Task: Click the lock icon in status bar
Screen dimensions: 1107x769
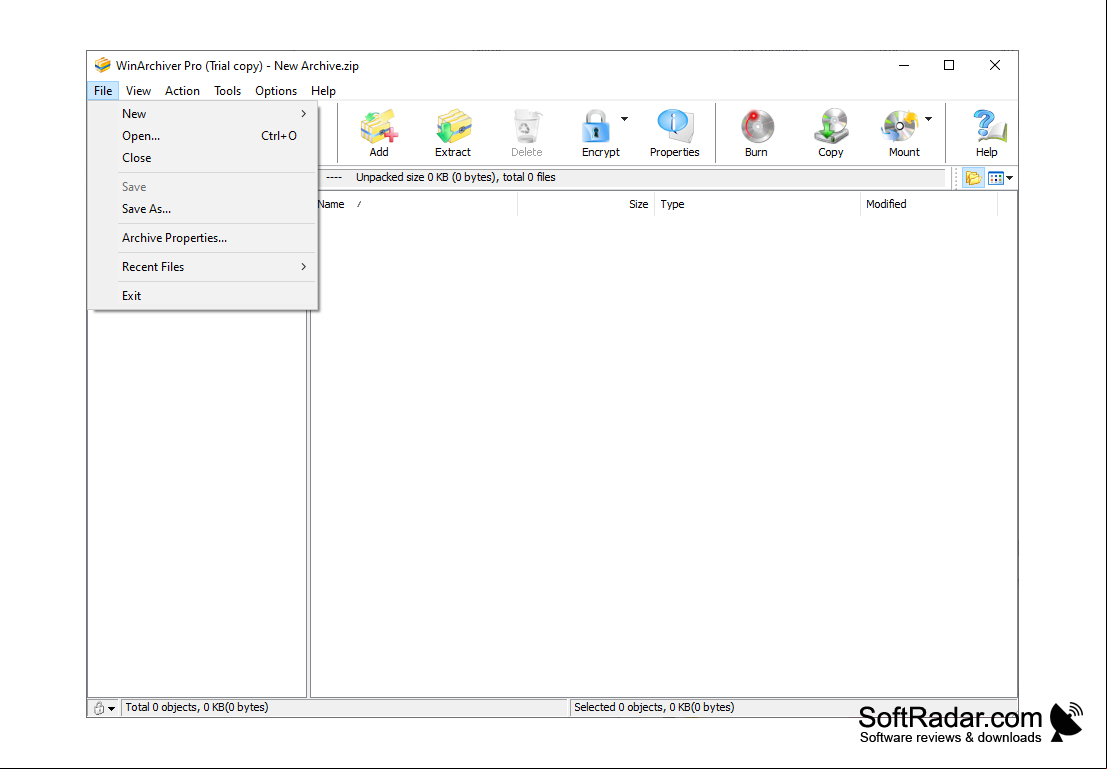Action: click(99, 708)
